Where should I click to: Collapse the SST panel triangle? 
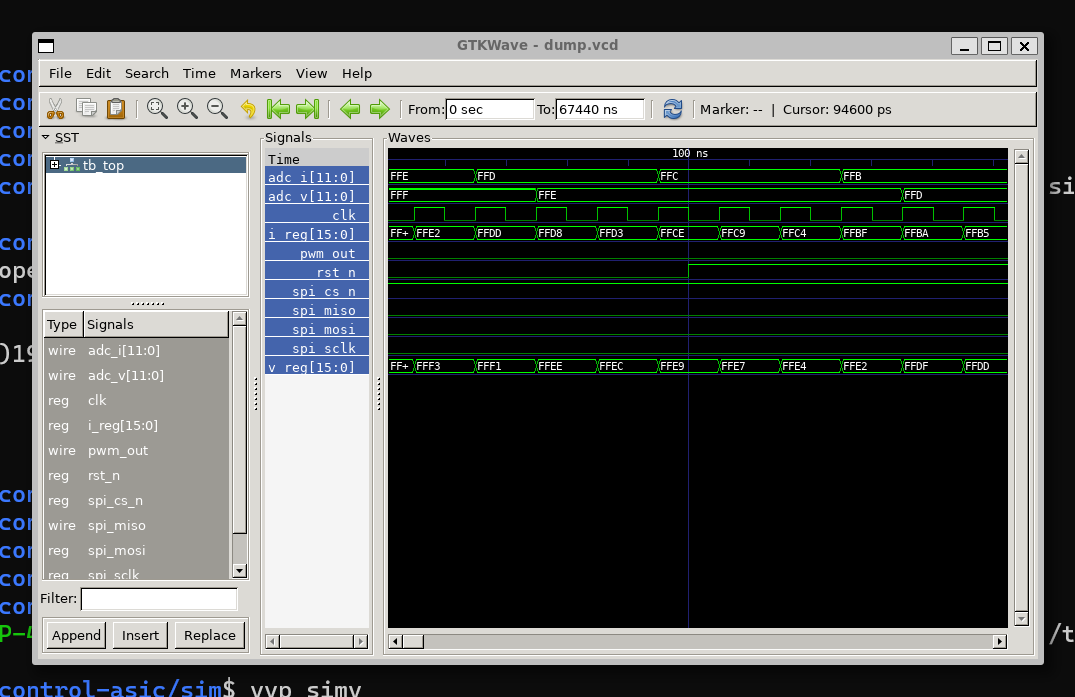coord(46,137)
